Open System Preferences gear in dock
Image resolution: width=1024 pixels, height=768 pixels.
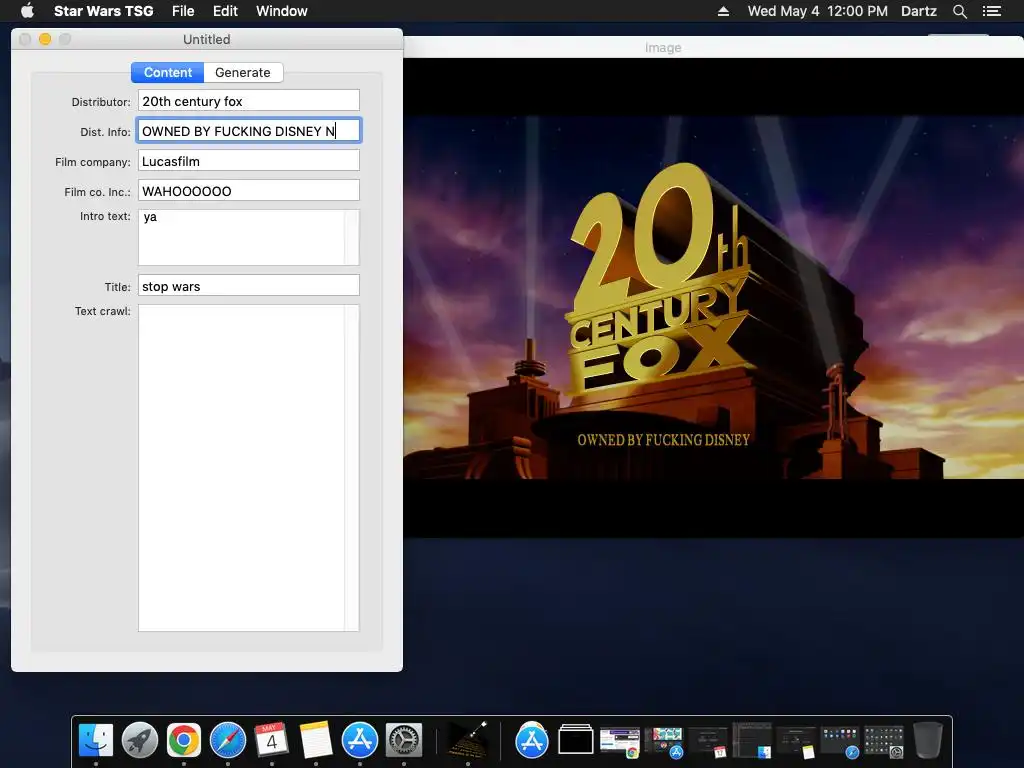click(404, 740)
